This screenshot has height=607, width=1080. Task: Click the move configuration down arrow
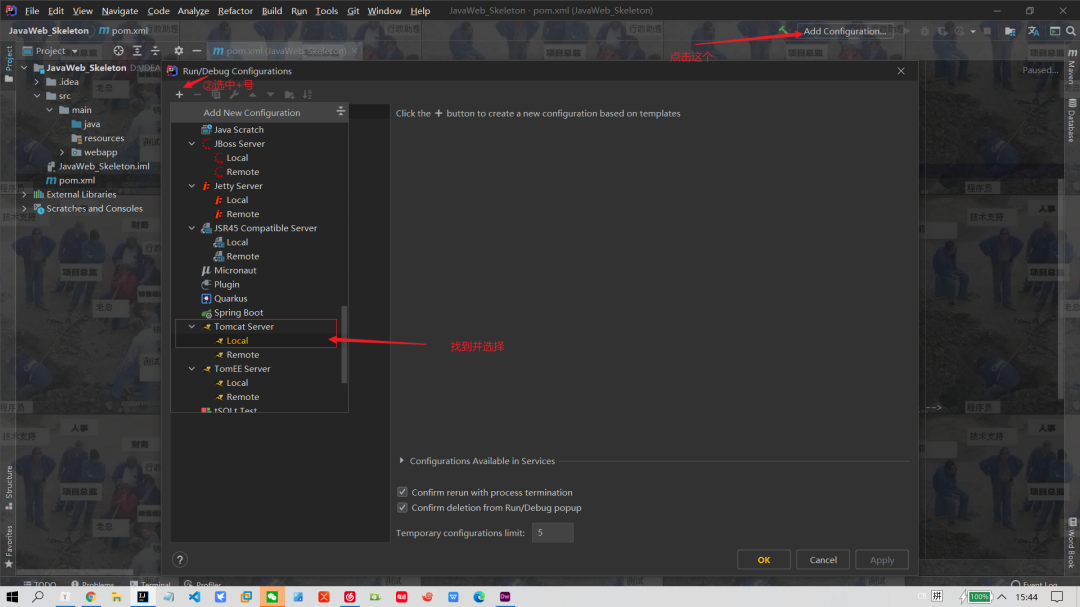click(271, 94)
